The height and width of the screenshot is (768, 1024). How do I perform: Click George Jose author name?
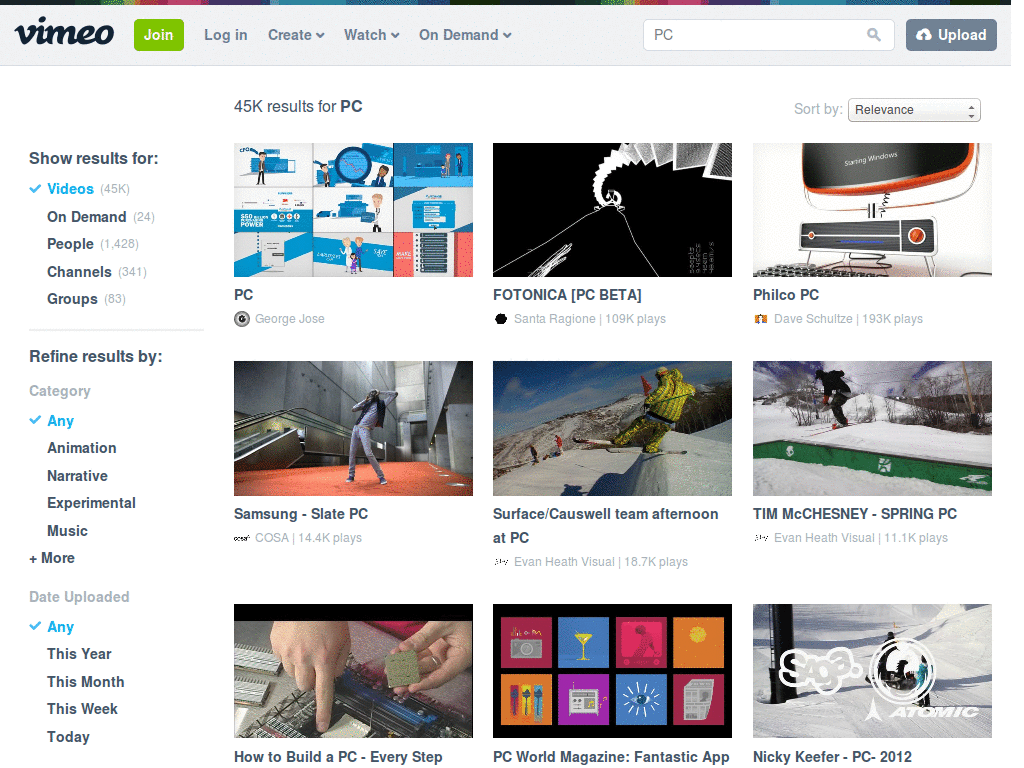pyautogui.click(x=289, y=319)
